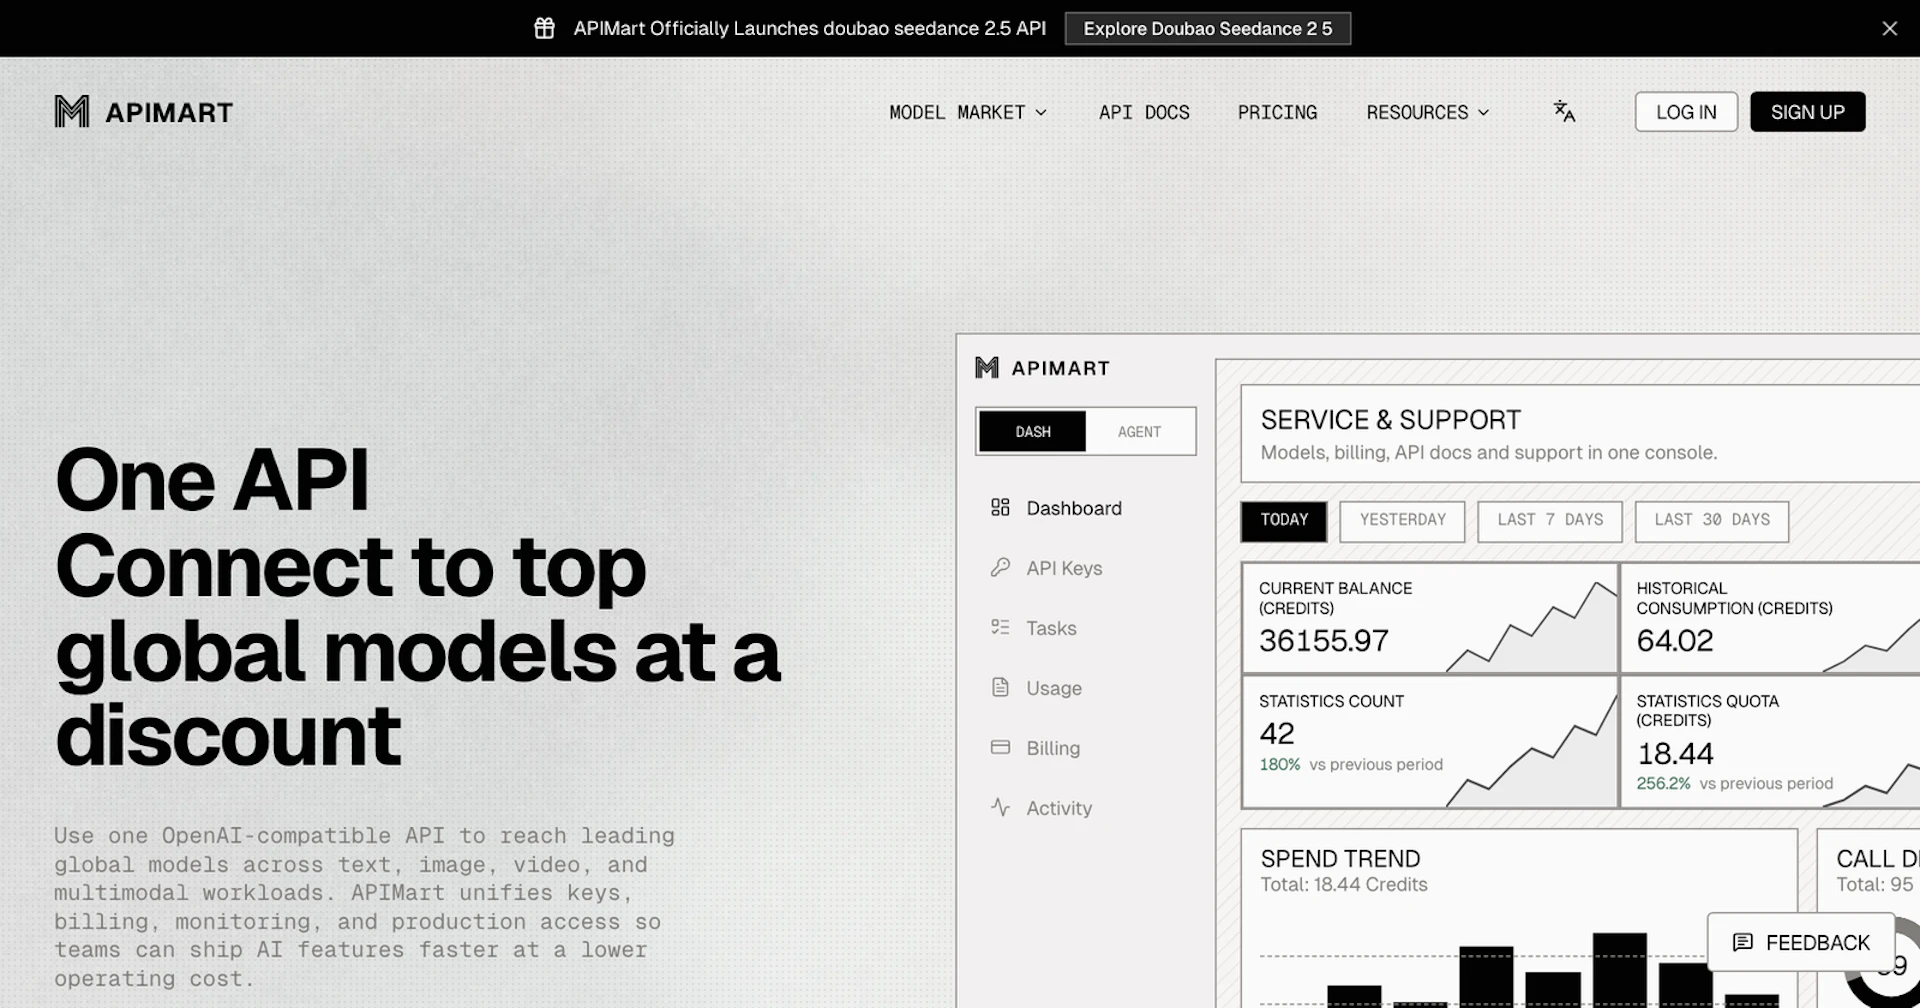Click the gift icon in the announcement bar
The height and width of the screenshot is (1008, 1920).
544,28
